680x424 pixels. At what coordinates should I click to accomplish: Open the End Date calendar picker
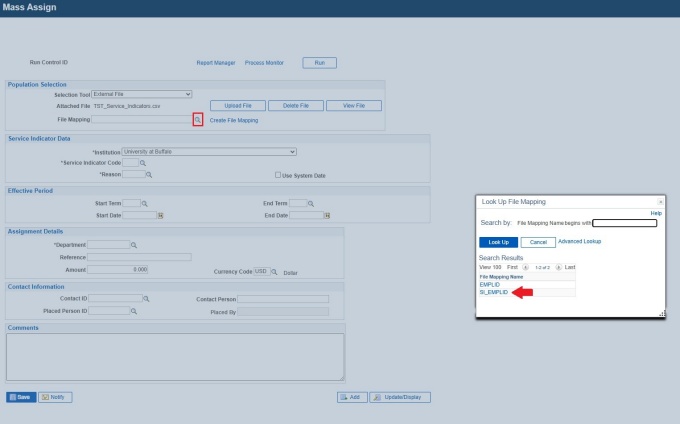328,215
